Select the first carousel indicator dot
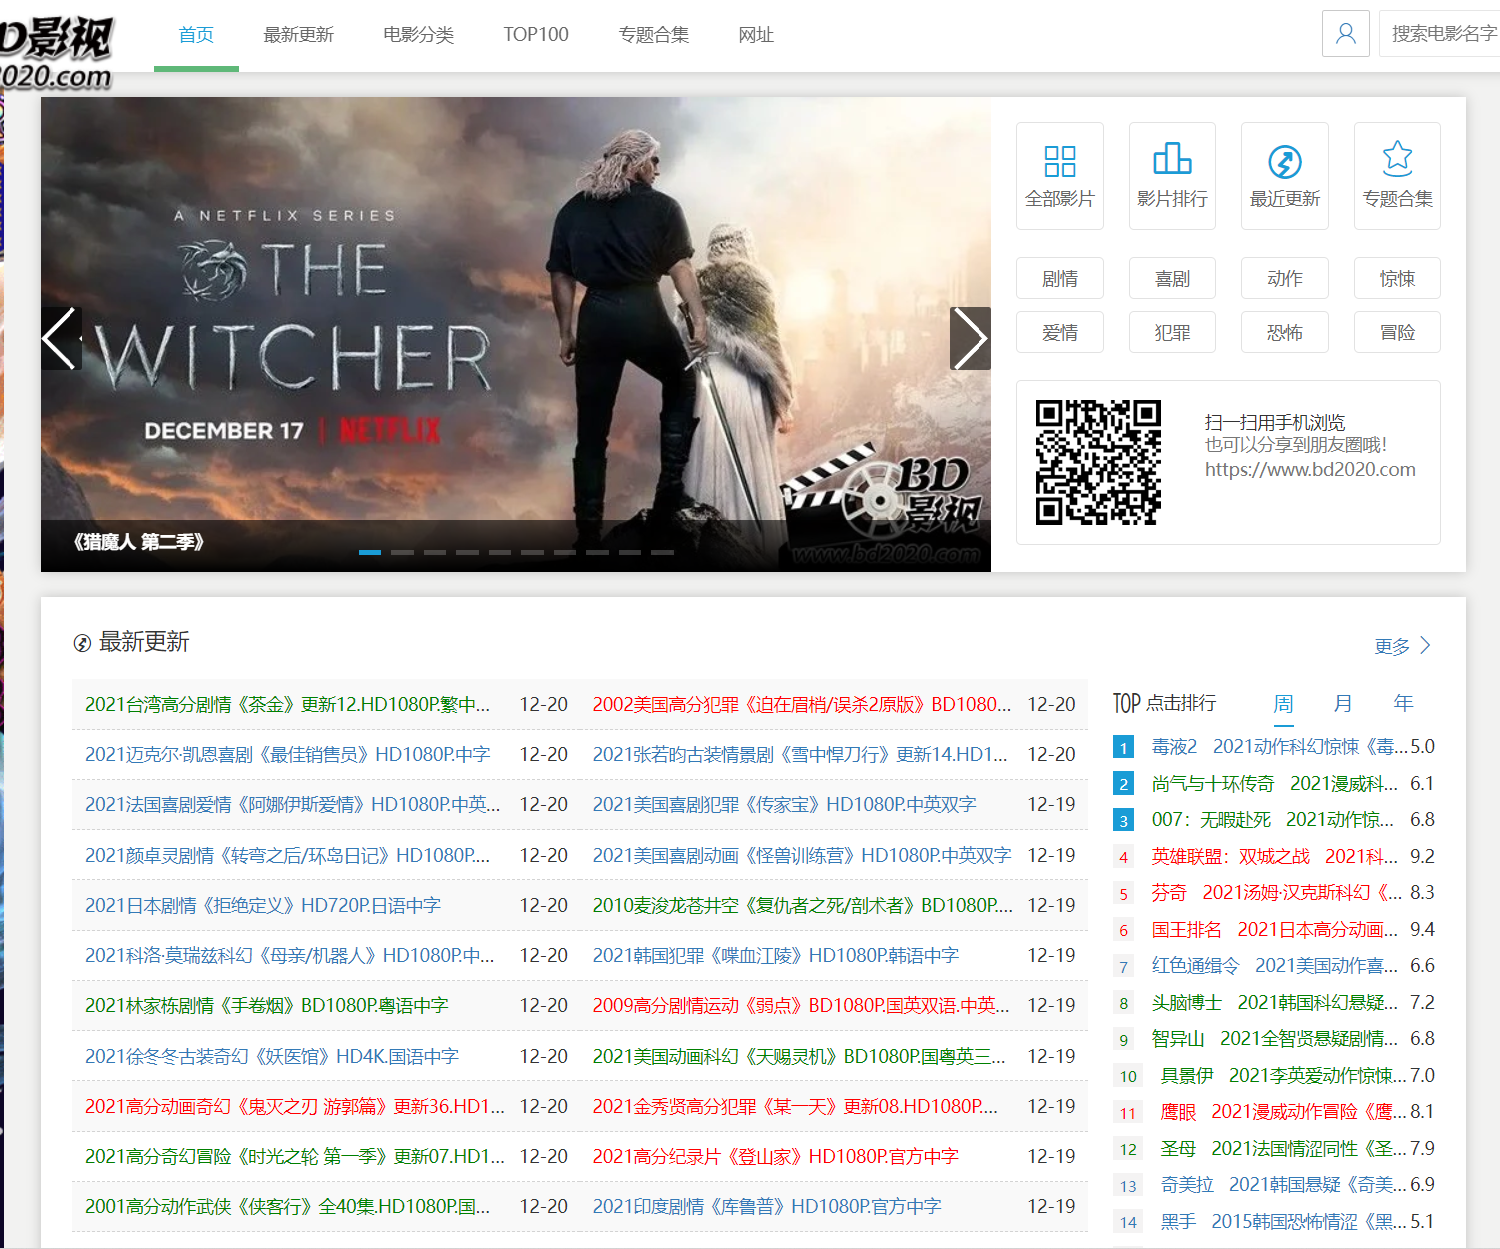 tap(370, 552)
